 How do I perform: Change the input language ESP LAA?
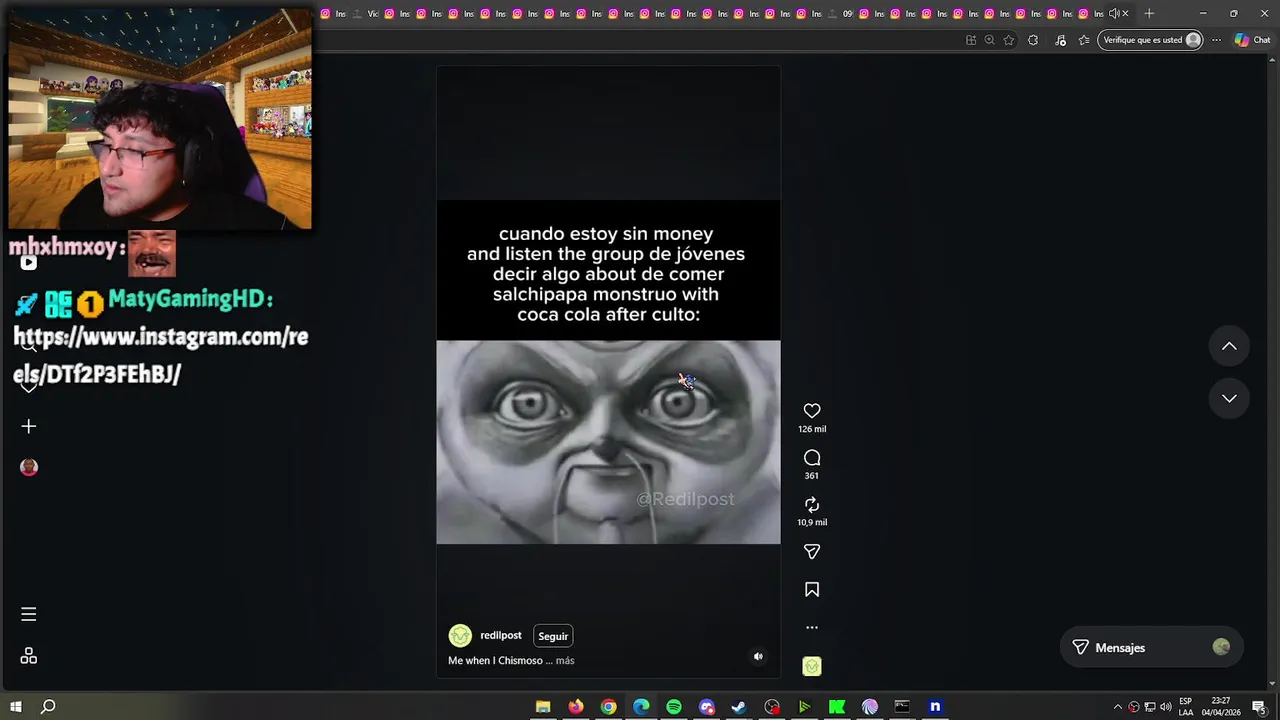(1186, 707)
